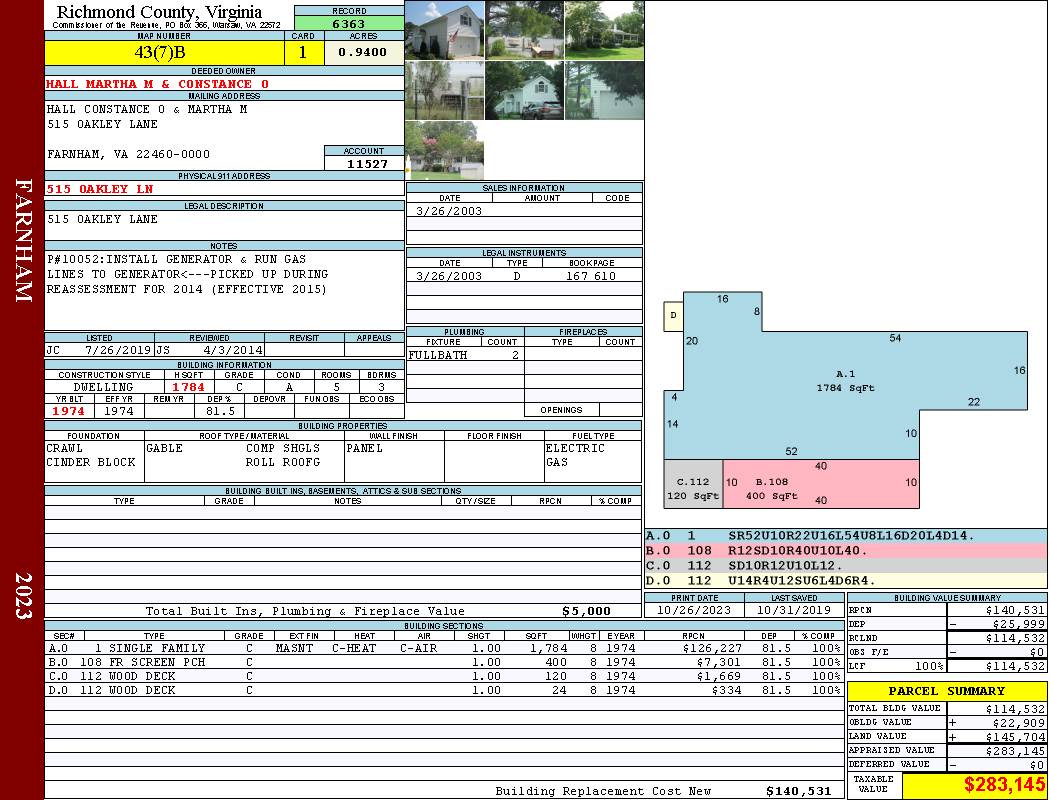Click the reviewed date 4/3/2014
The height and width of the screenshot is (800, 1050).
(232, 349)
